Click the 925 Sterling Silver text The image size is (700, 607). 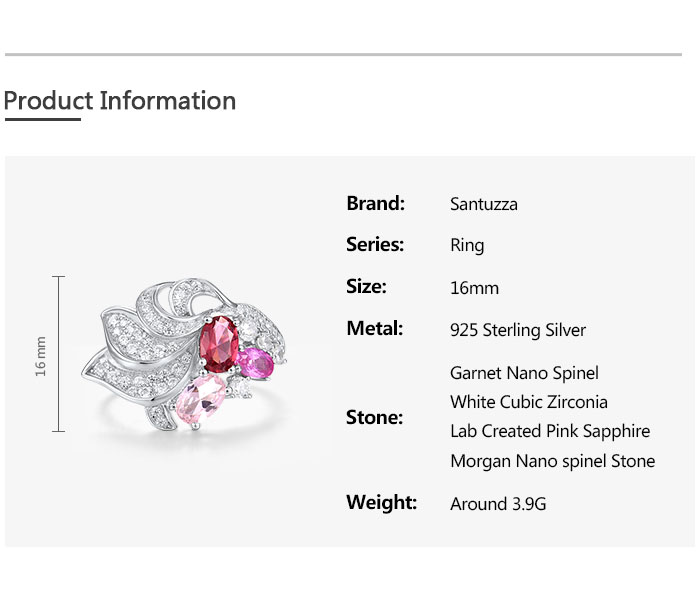tap(518, 330)
